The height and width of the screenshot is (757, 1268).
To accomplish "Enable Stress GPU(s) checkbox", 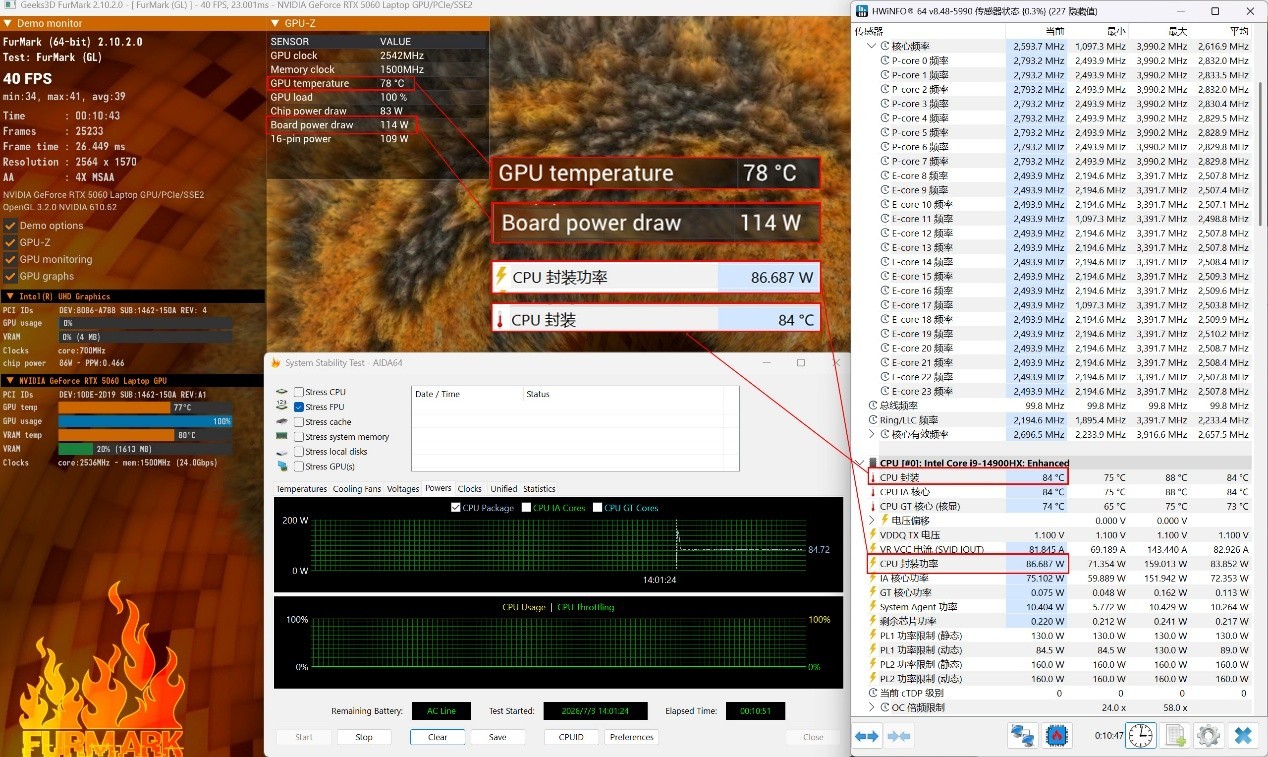I will coord(299,467).
